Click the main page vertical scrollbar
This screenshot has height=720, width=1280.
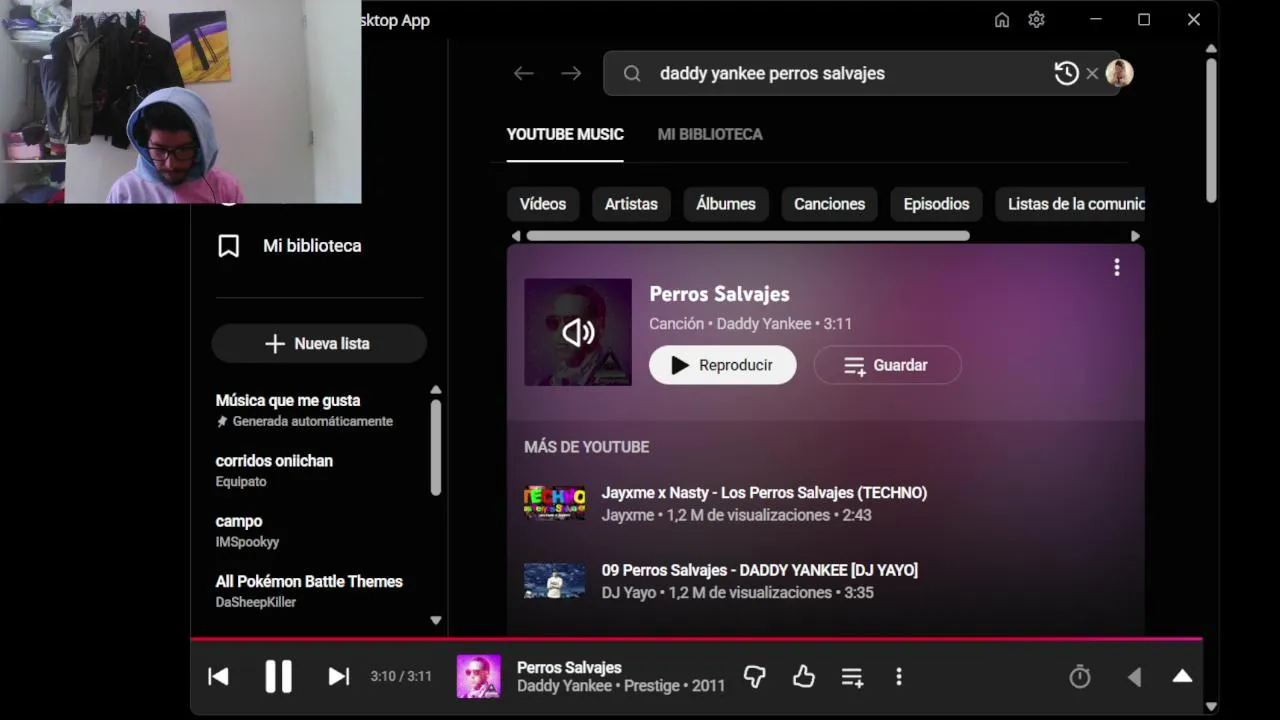tap(1211, 130)
